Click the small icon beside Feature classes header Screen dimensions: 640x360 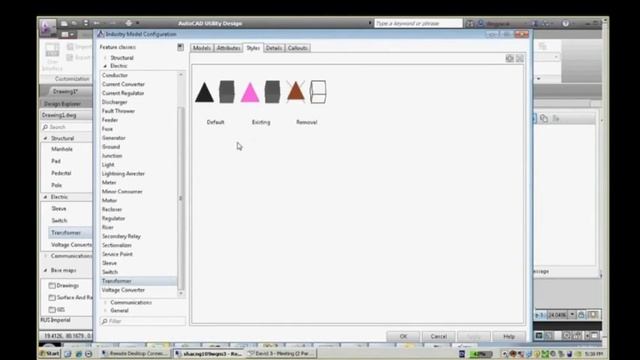pyautogui.click(x=180, y=47)
